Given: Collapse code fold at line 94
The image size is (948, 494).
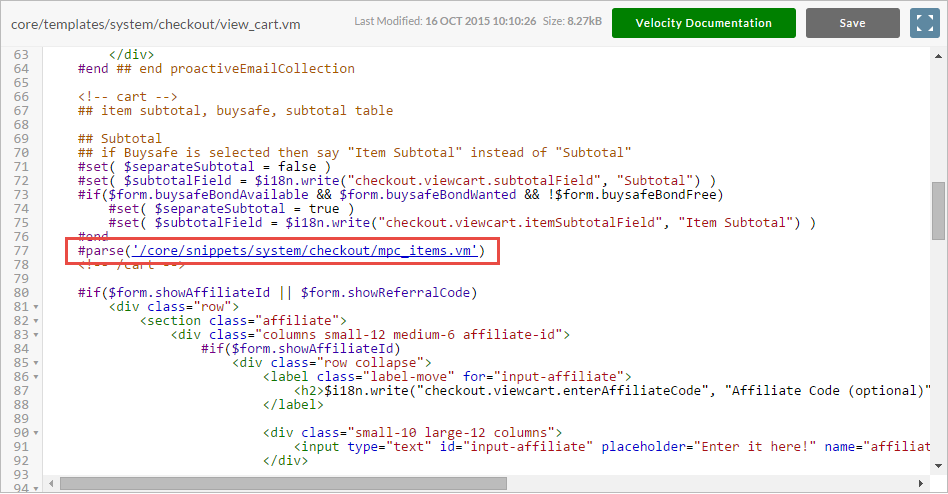Looking at the screenshot, I should (x=36, y=489).
